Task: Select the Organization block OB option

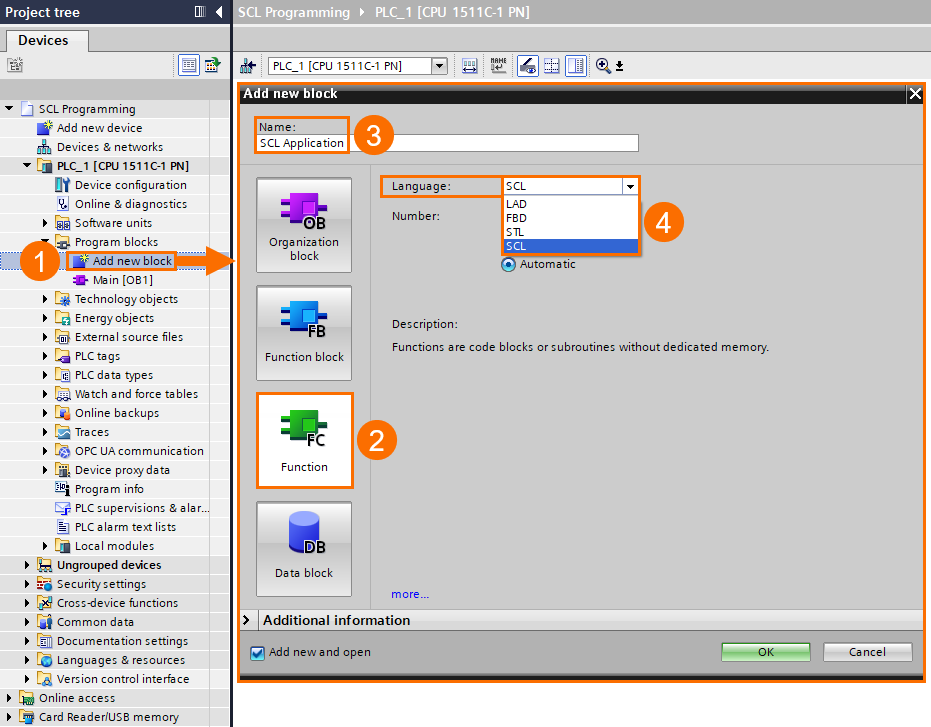Action: pos(303,225)
